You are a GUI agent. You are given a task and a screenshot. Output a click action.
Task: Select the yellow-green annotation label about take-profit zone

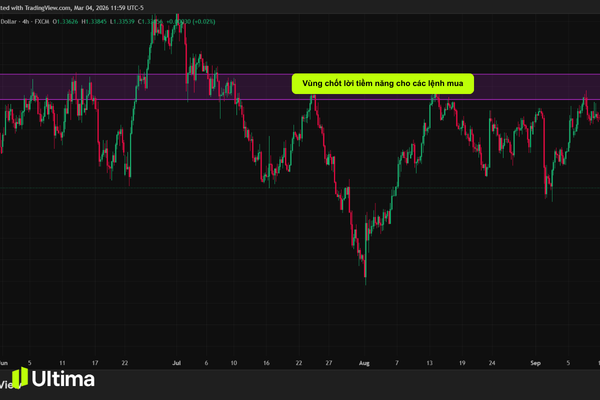point(383,83)
